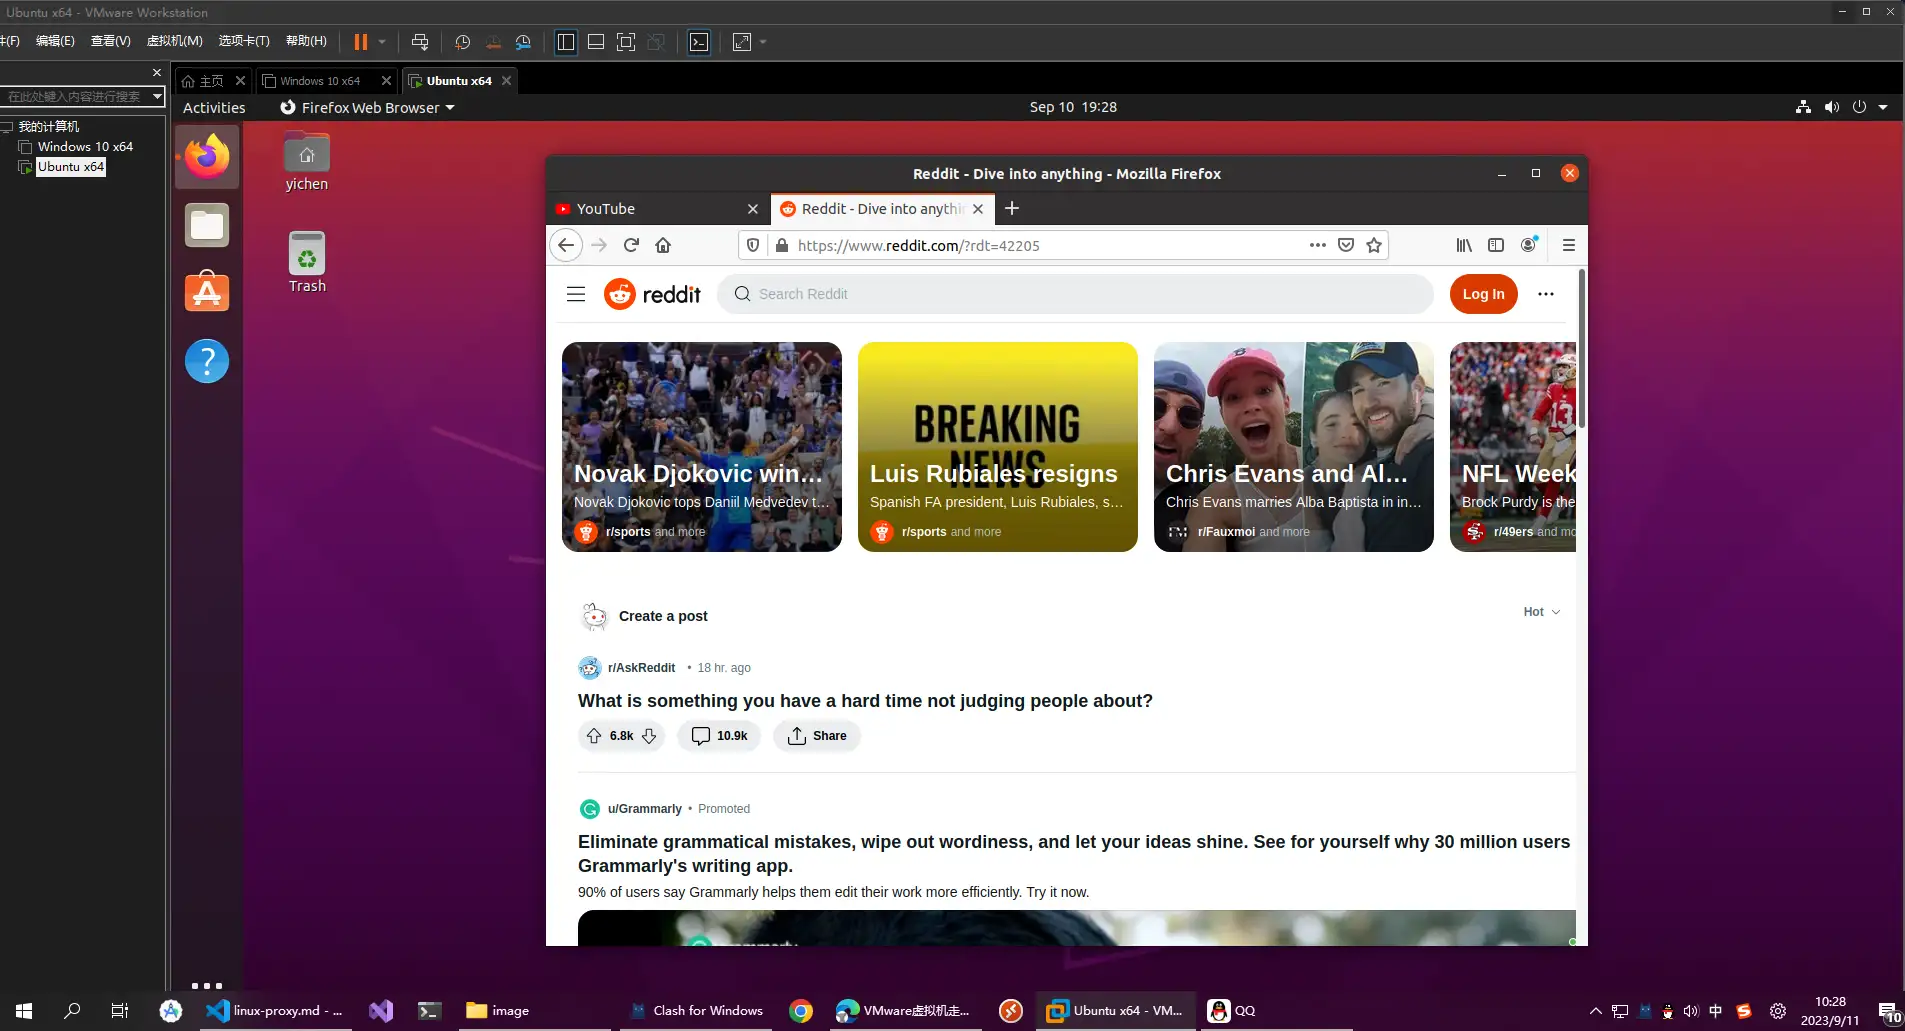Open the library search box dropdown arrow

[x=157, y=96]
